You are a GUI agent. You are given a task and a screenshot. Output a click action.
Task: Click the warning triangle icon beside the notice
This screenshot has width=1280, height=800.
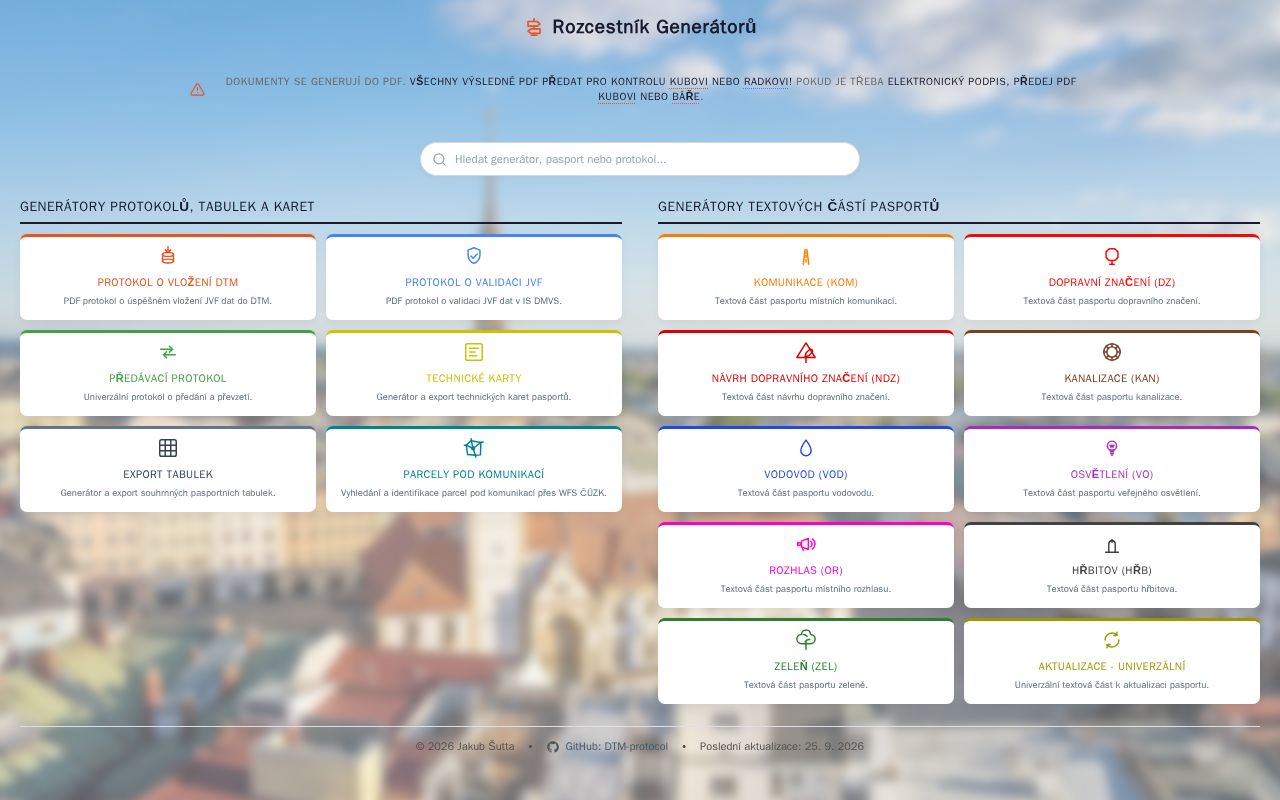click(198, 90)
